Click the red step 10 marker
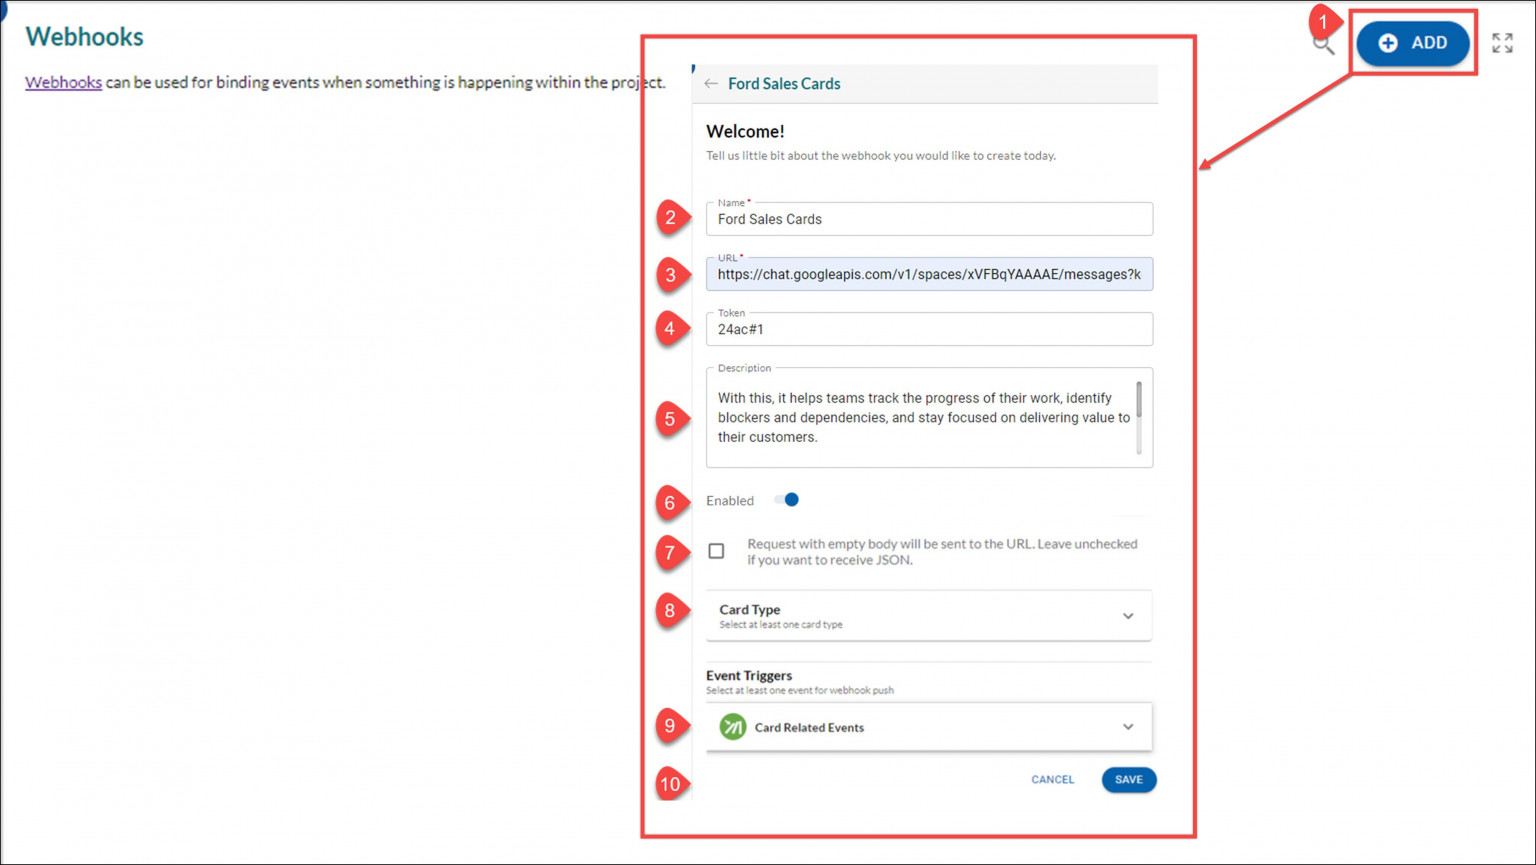 pos(670,784)
